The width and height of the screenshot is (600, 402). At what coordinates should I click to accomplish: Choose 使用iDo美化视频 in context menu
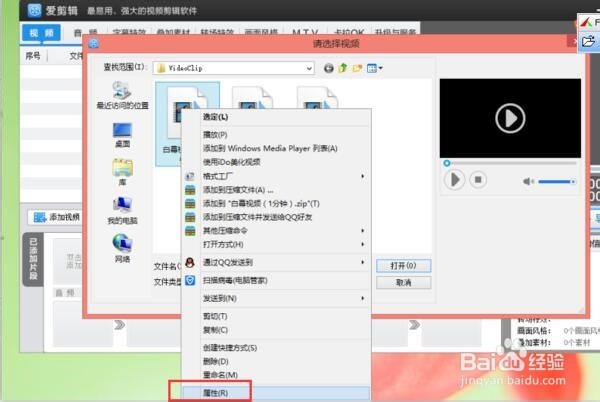coord(276,162)
